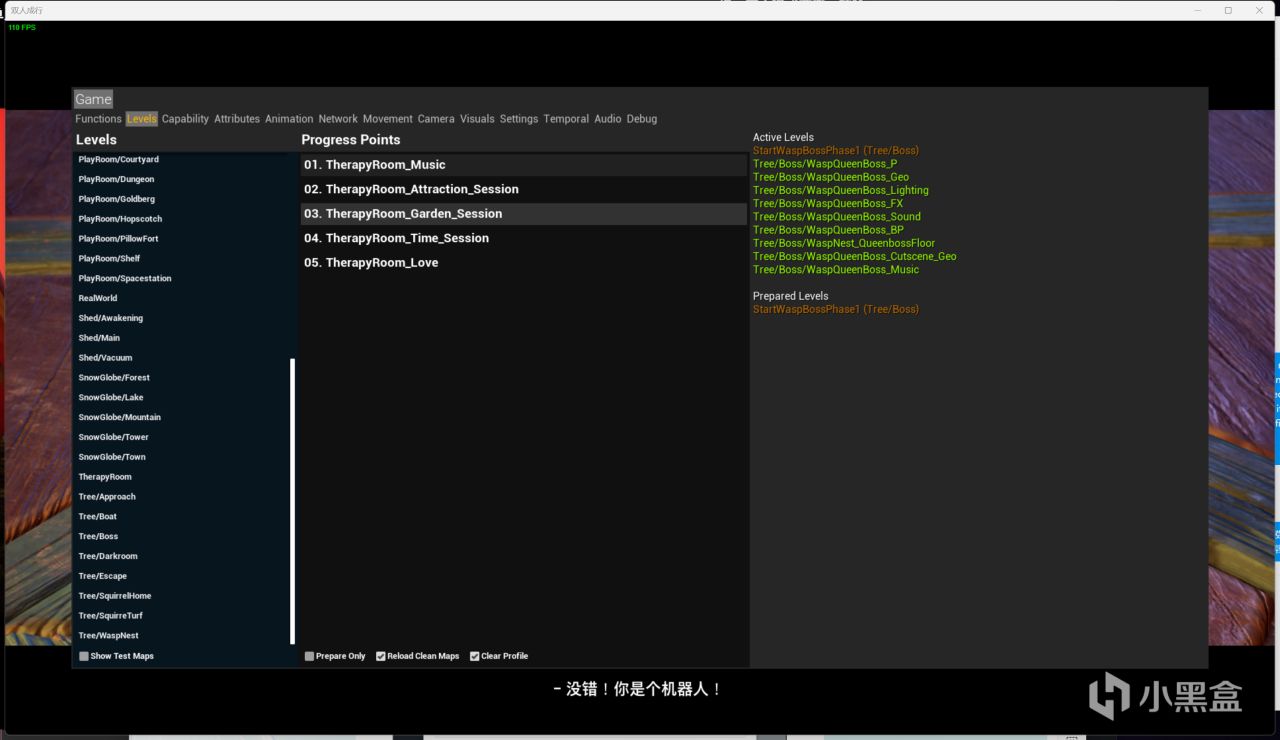The width and height of the screenshot is (1280, 740).
Task: Open the Capability tab
Action: pos(185,119)
